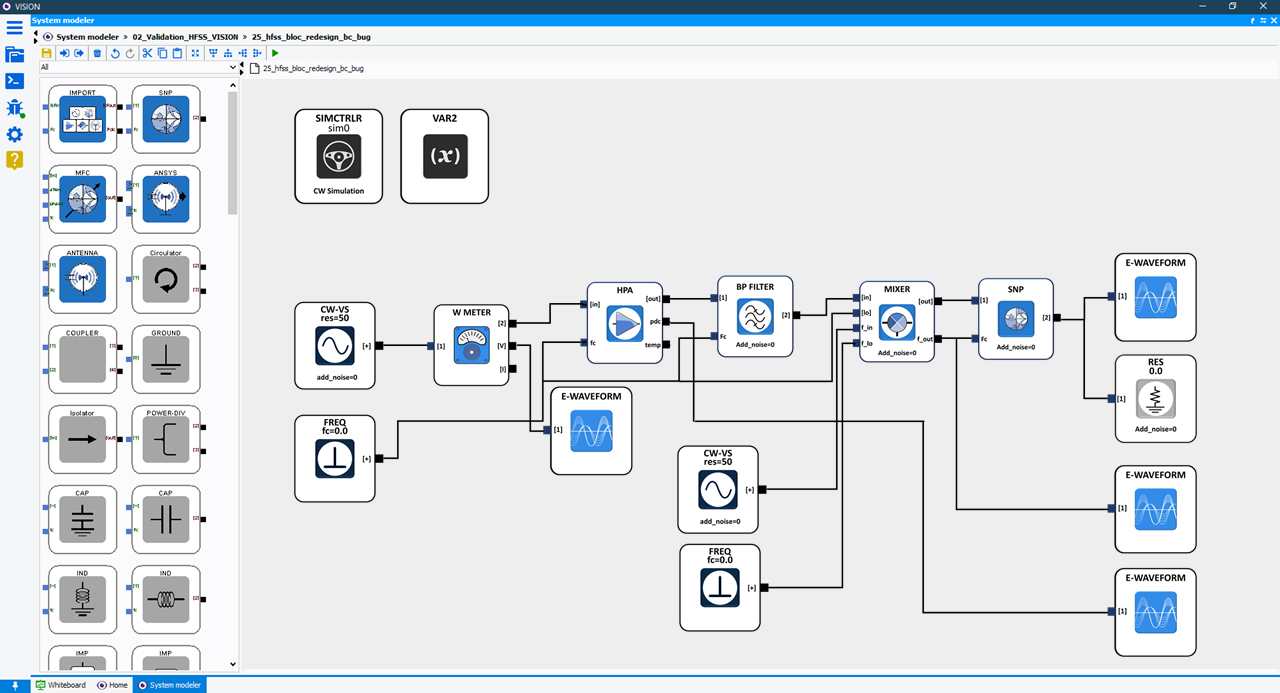The image size is (1280, 693).
Task: Switch to the System modeler tab
Action: click(x=169, y=685)
